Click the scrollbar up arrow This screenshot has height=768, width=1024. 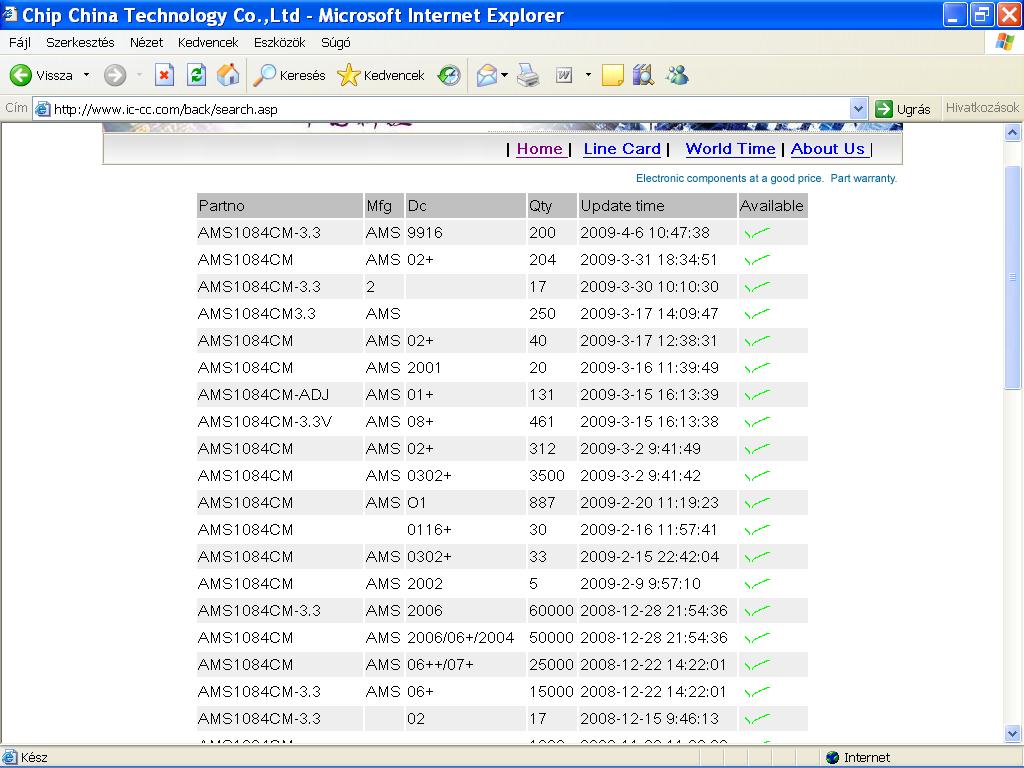point(1012,133)
